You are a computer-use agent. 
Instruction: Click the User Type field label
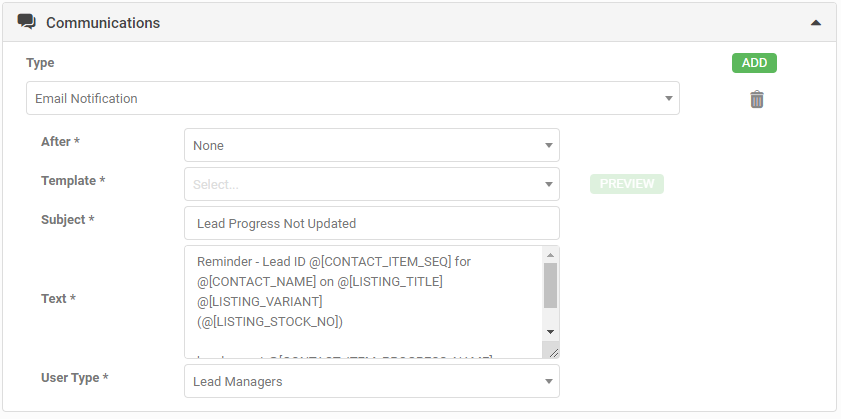tap(74, 378)
